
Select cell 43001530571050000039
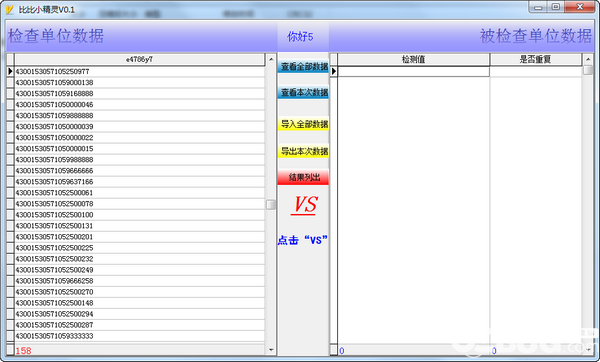(140, 127)
